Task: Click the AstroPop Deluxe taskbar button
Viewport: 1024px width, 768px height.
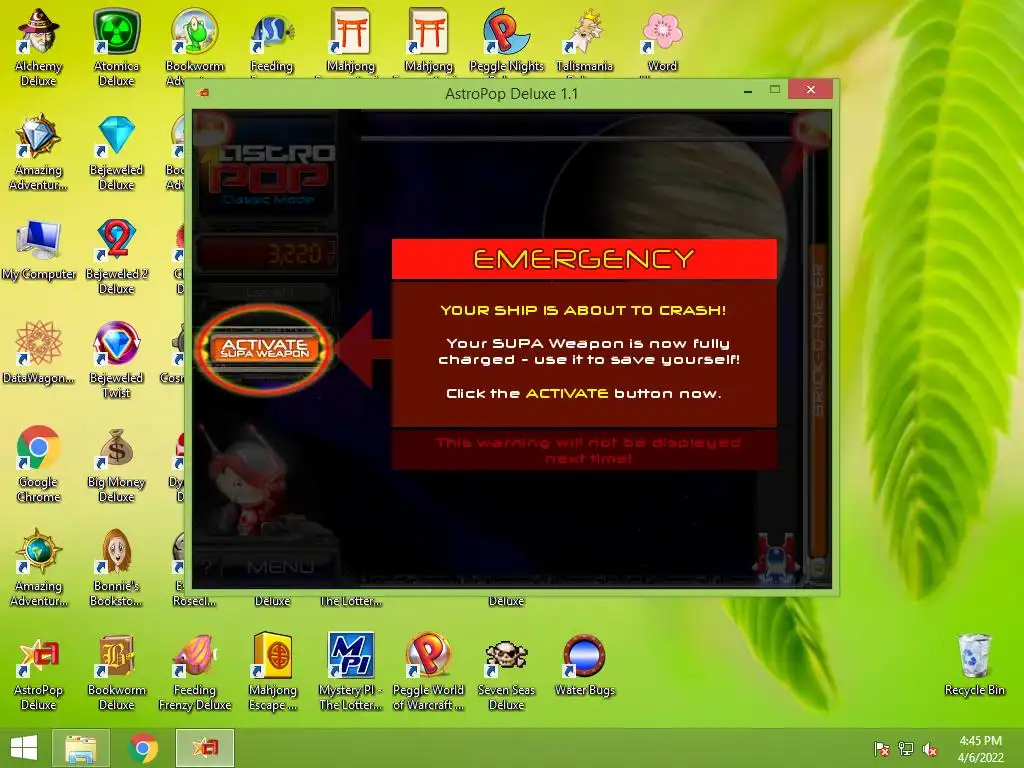Action: click(x=205, y=748)
